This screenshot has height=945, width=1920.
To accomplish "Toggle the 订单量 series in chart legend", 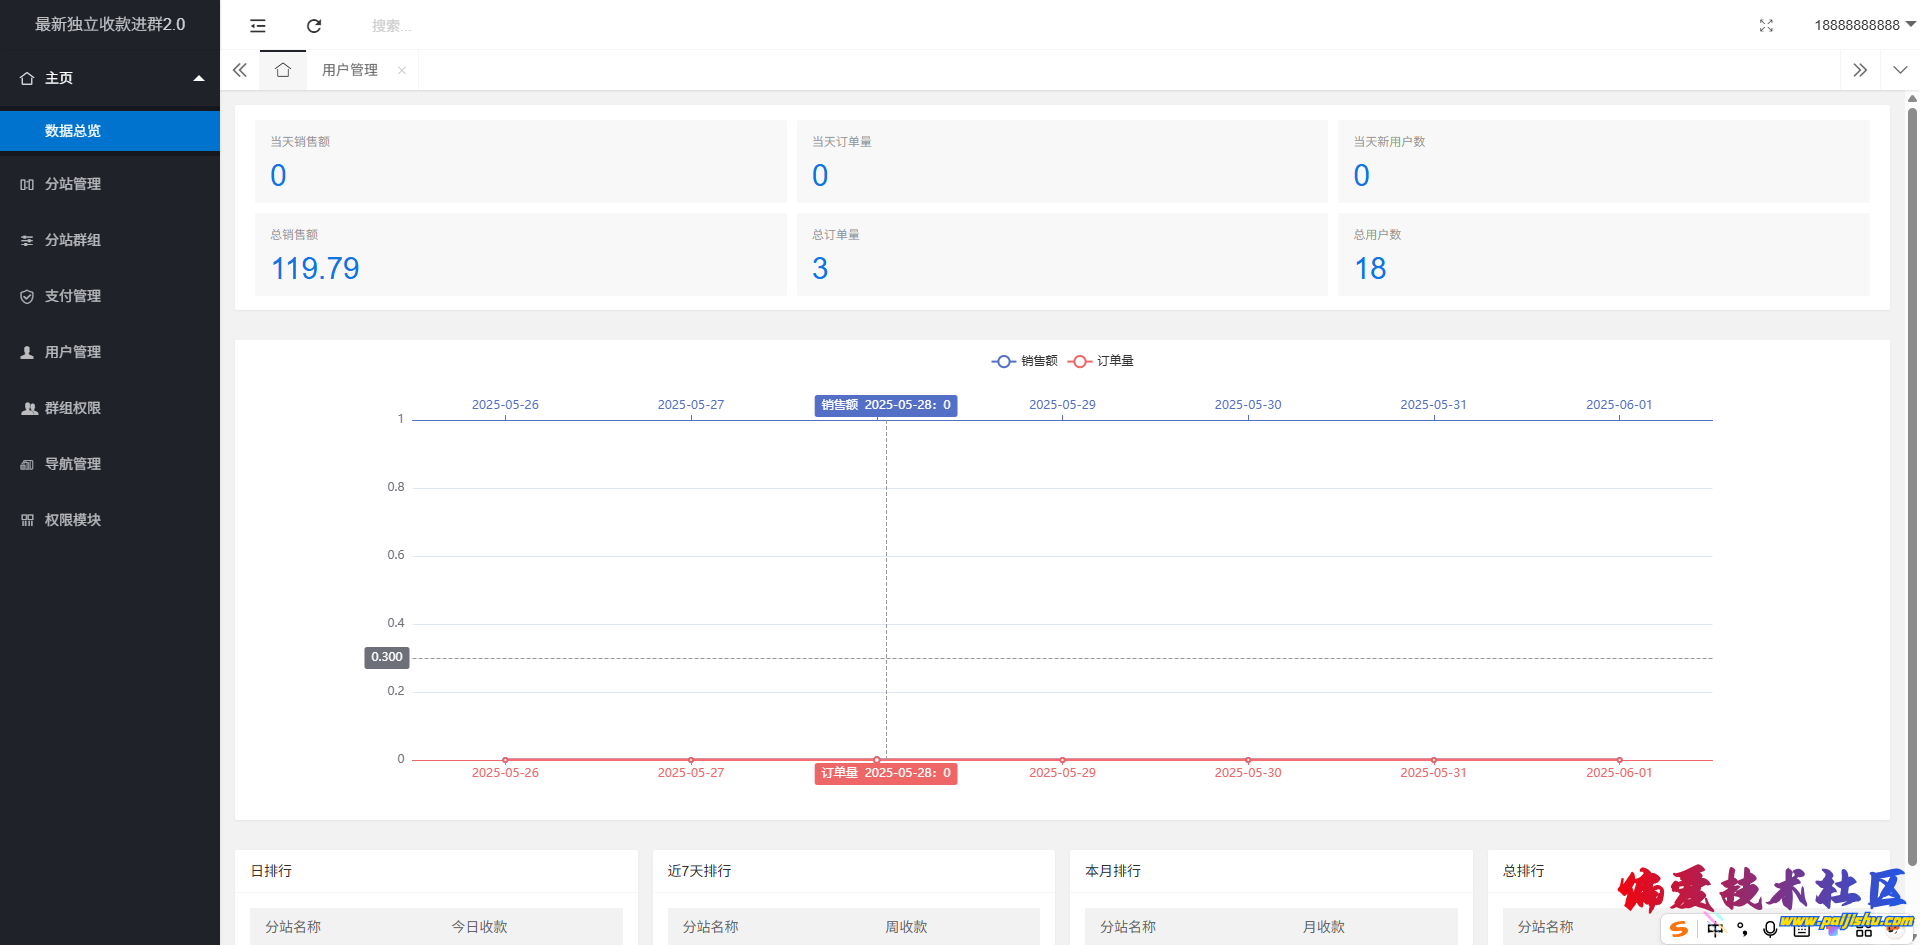I will coord(1101,361).
